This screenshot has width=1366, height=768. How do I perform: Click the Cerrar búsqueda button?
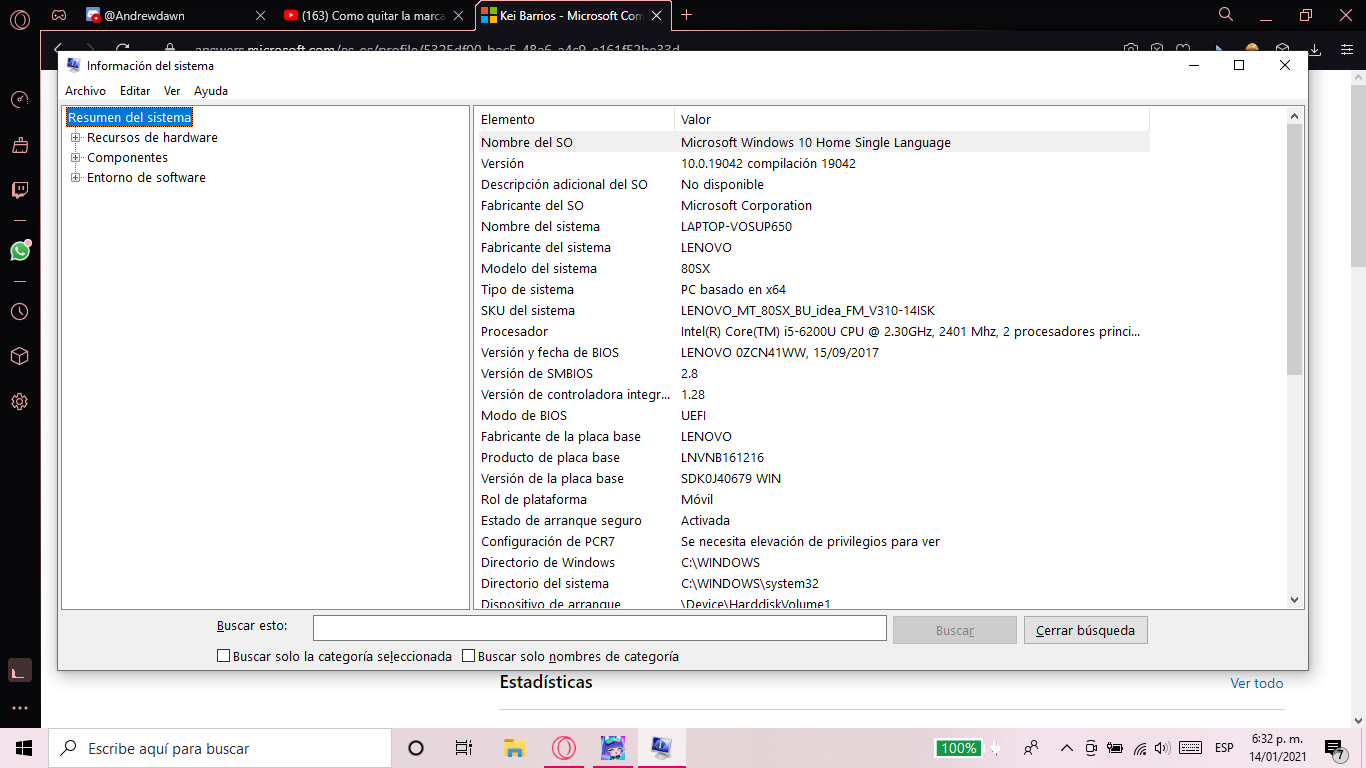tap(1085, 630)
